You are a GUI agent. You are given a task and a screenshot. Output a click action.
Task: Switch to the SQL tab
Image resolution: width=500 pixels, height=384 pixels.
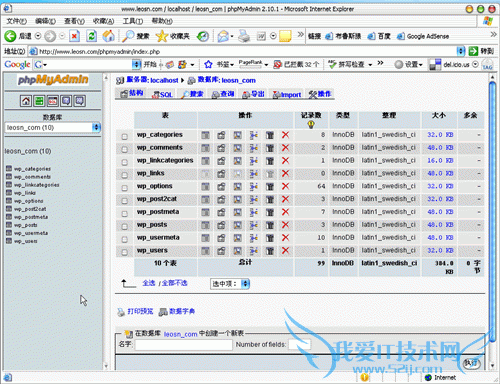pos(162,94)
